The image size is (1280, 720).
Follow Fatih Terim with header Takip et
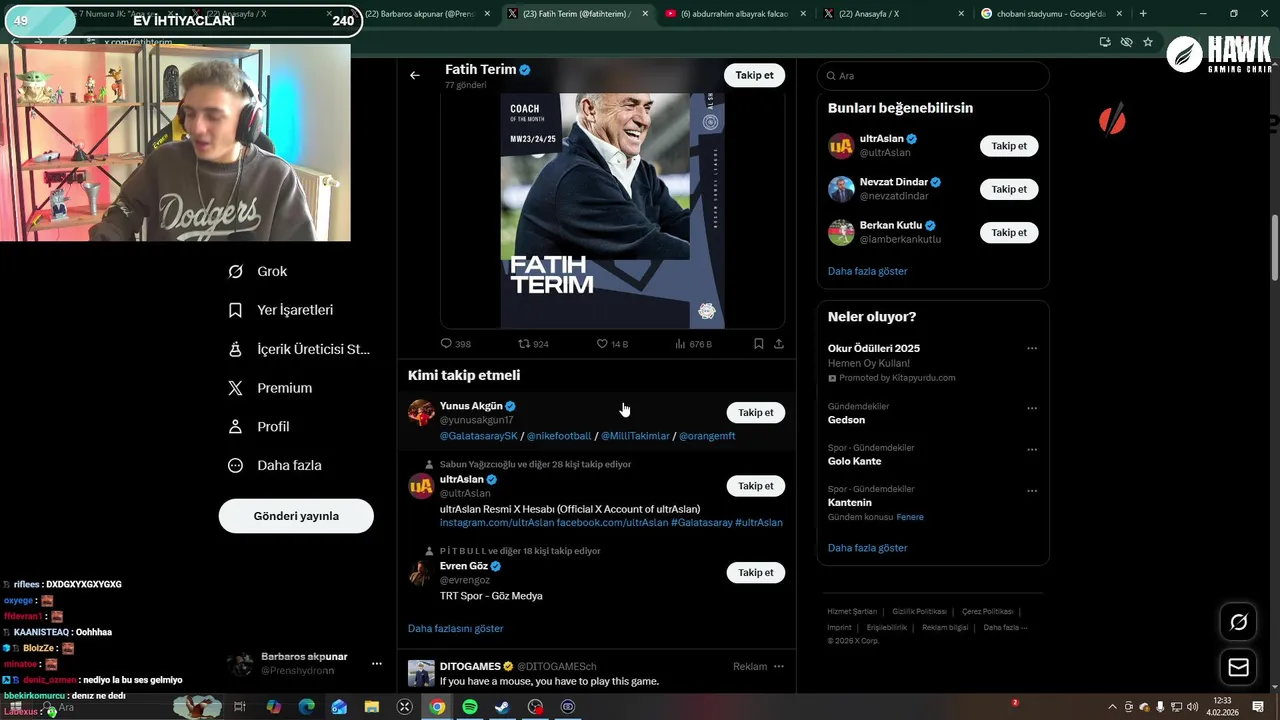click(x=754, y=75)
